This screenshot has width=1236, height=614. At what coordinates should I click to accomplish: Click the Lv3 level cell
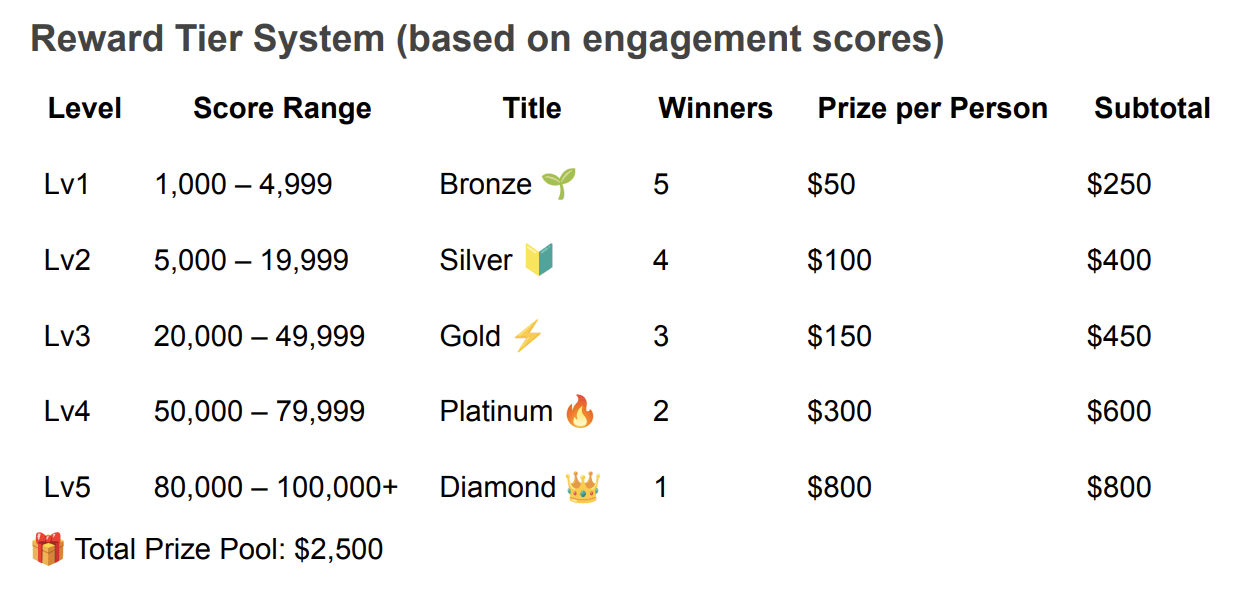67,336
